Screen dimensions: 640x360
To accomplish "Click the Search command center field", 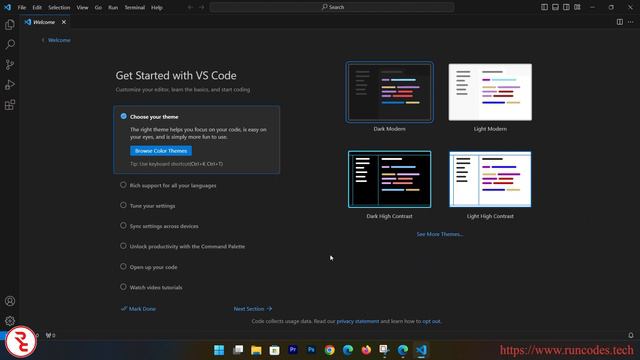I will point(332,7).
